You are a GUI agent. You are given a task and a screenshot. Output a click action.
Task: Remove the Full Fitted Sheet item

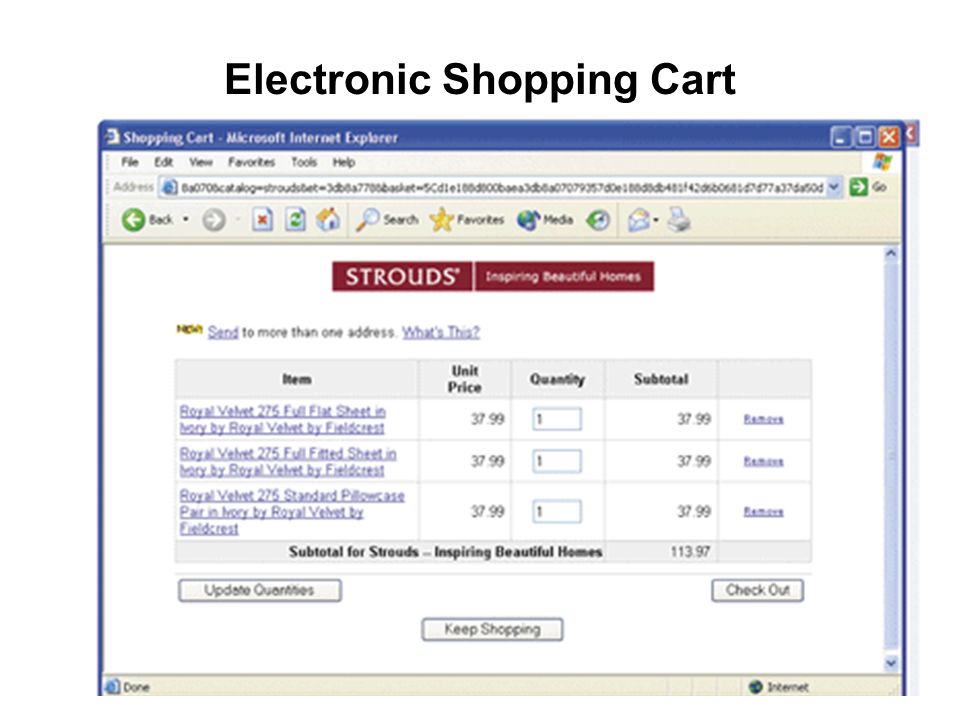pyautogui.click(x=763, y=462)
